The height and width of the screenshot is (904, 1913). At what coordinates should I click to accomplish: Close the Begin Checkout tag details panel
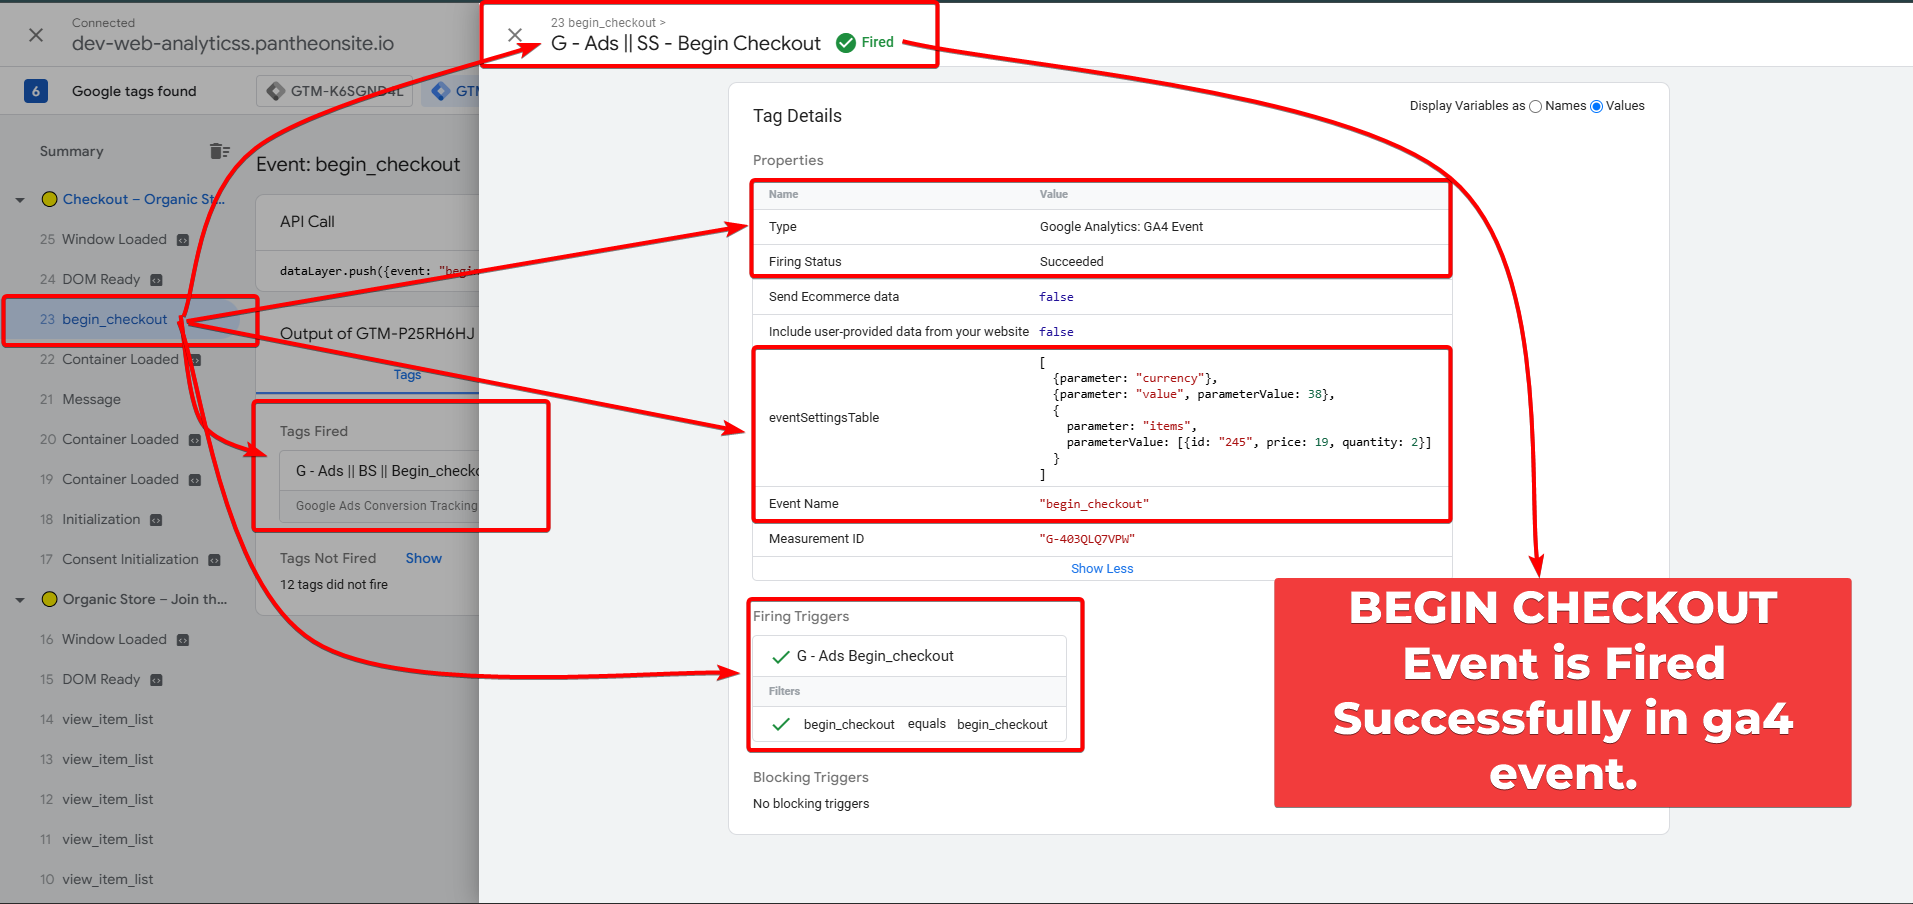515,35
